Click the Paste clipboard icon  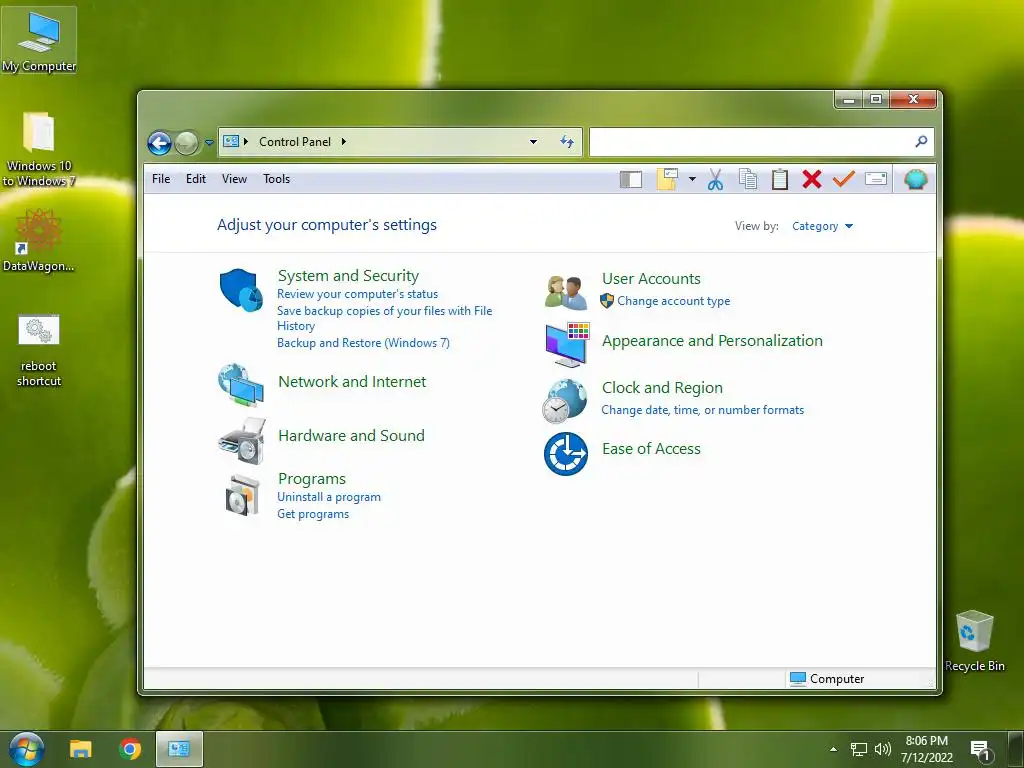coord(780,179)
